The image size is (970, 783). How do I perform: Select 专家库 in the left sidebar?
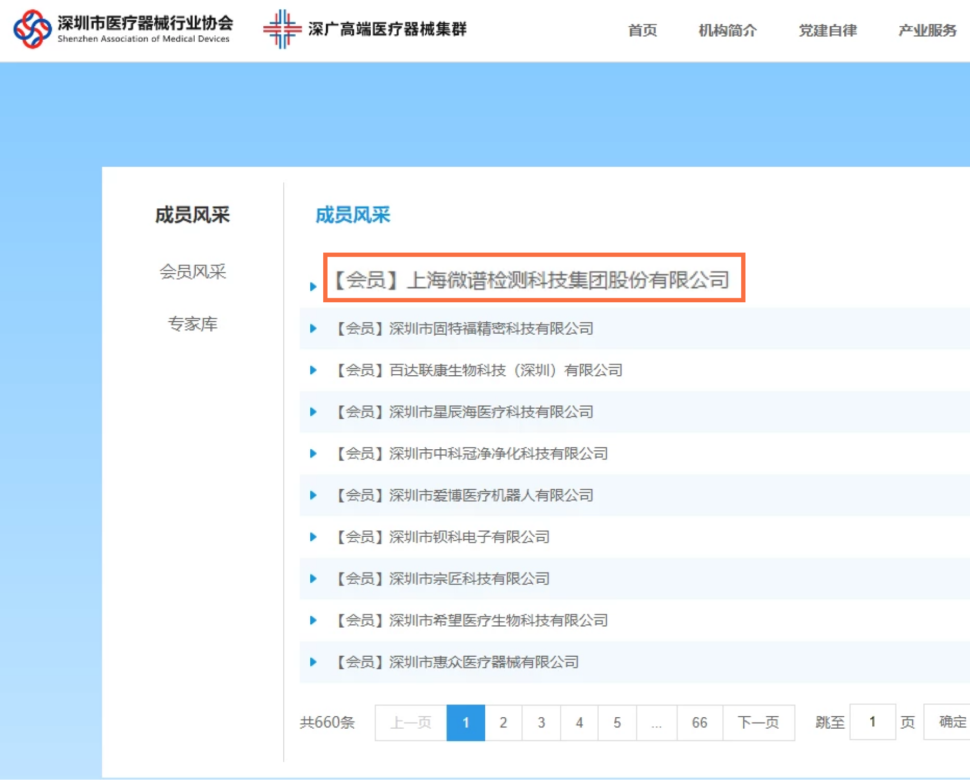click(192, 323)
